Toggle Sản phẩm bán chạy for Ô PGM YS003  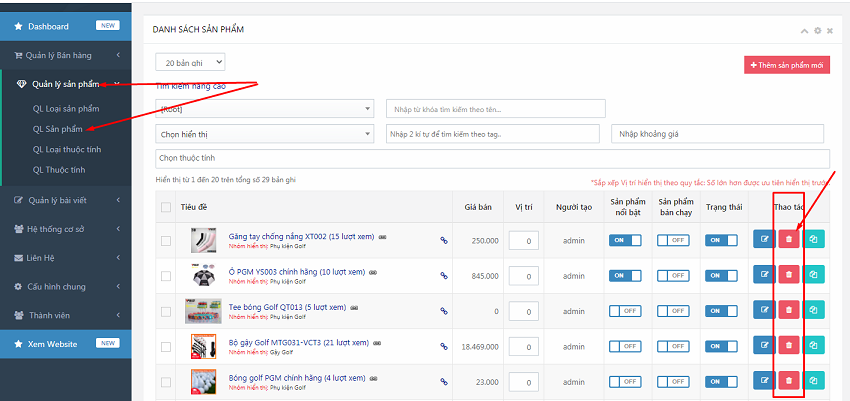coord(673,275)
